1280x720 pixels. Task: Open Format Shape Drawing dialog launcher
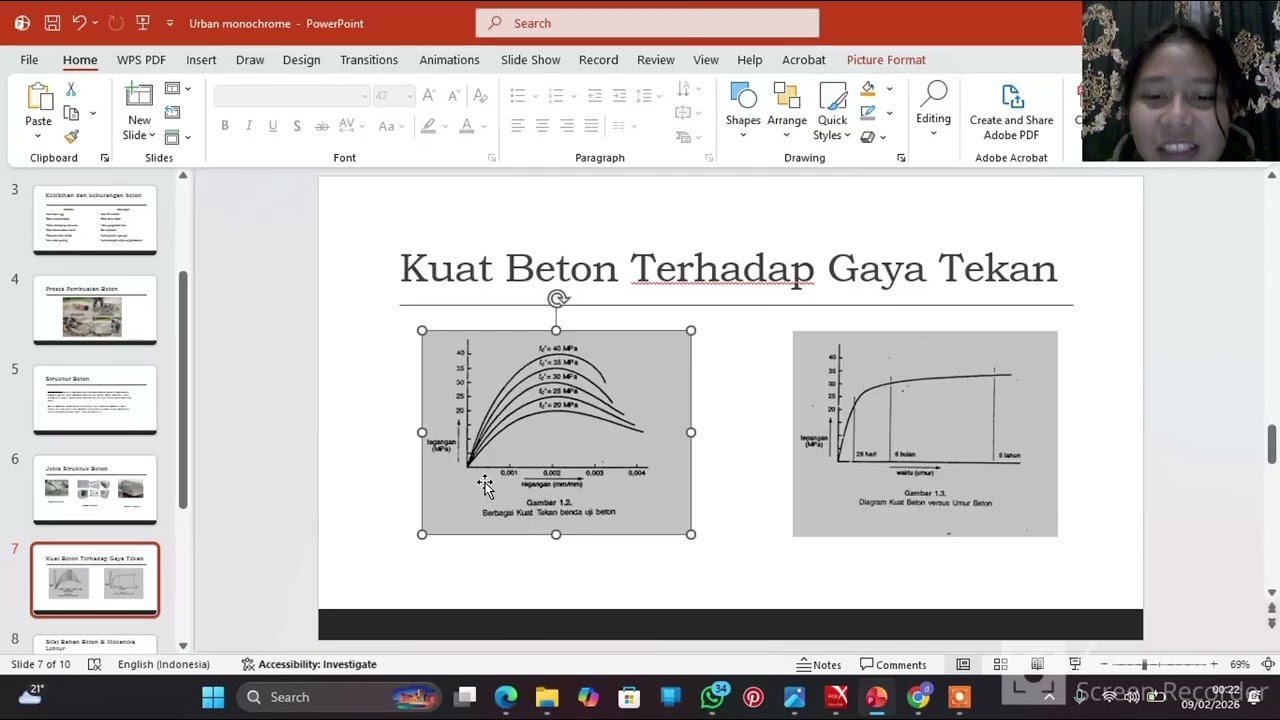(x=901, y=158)
